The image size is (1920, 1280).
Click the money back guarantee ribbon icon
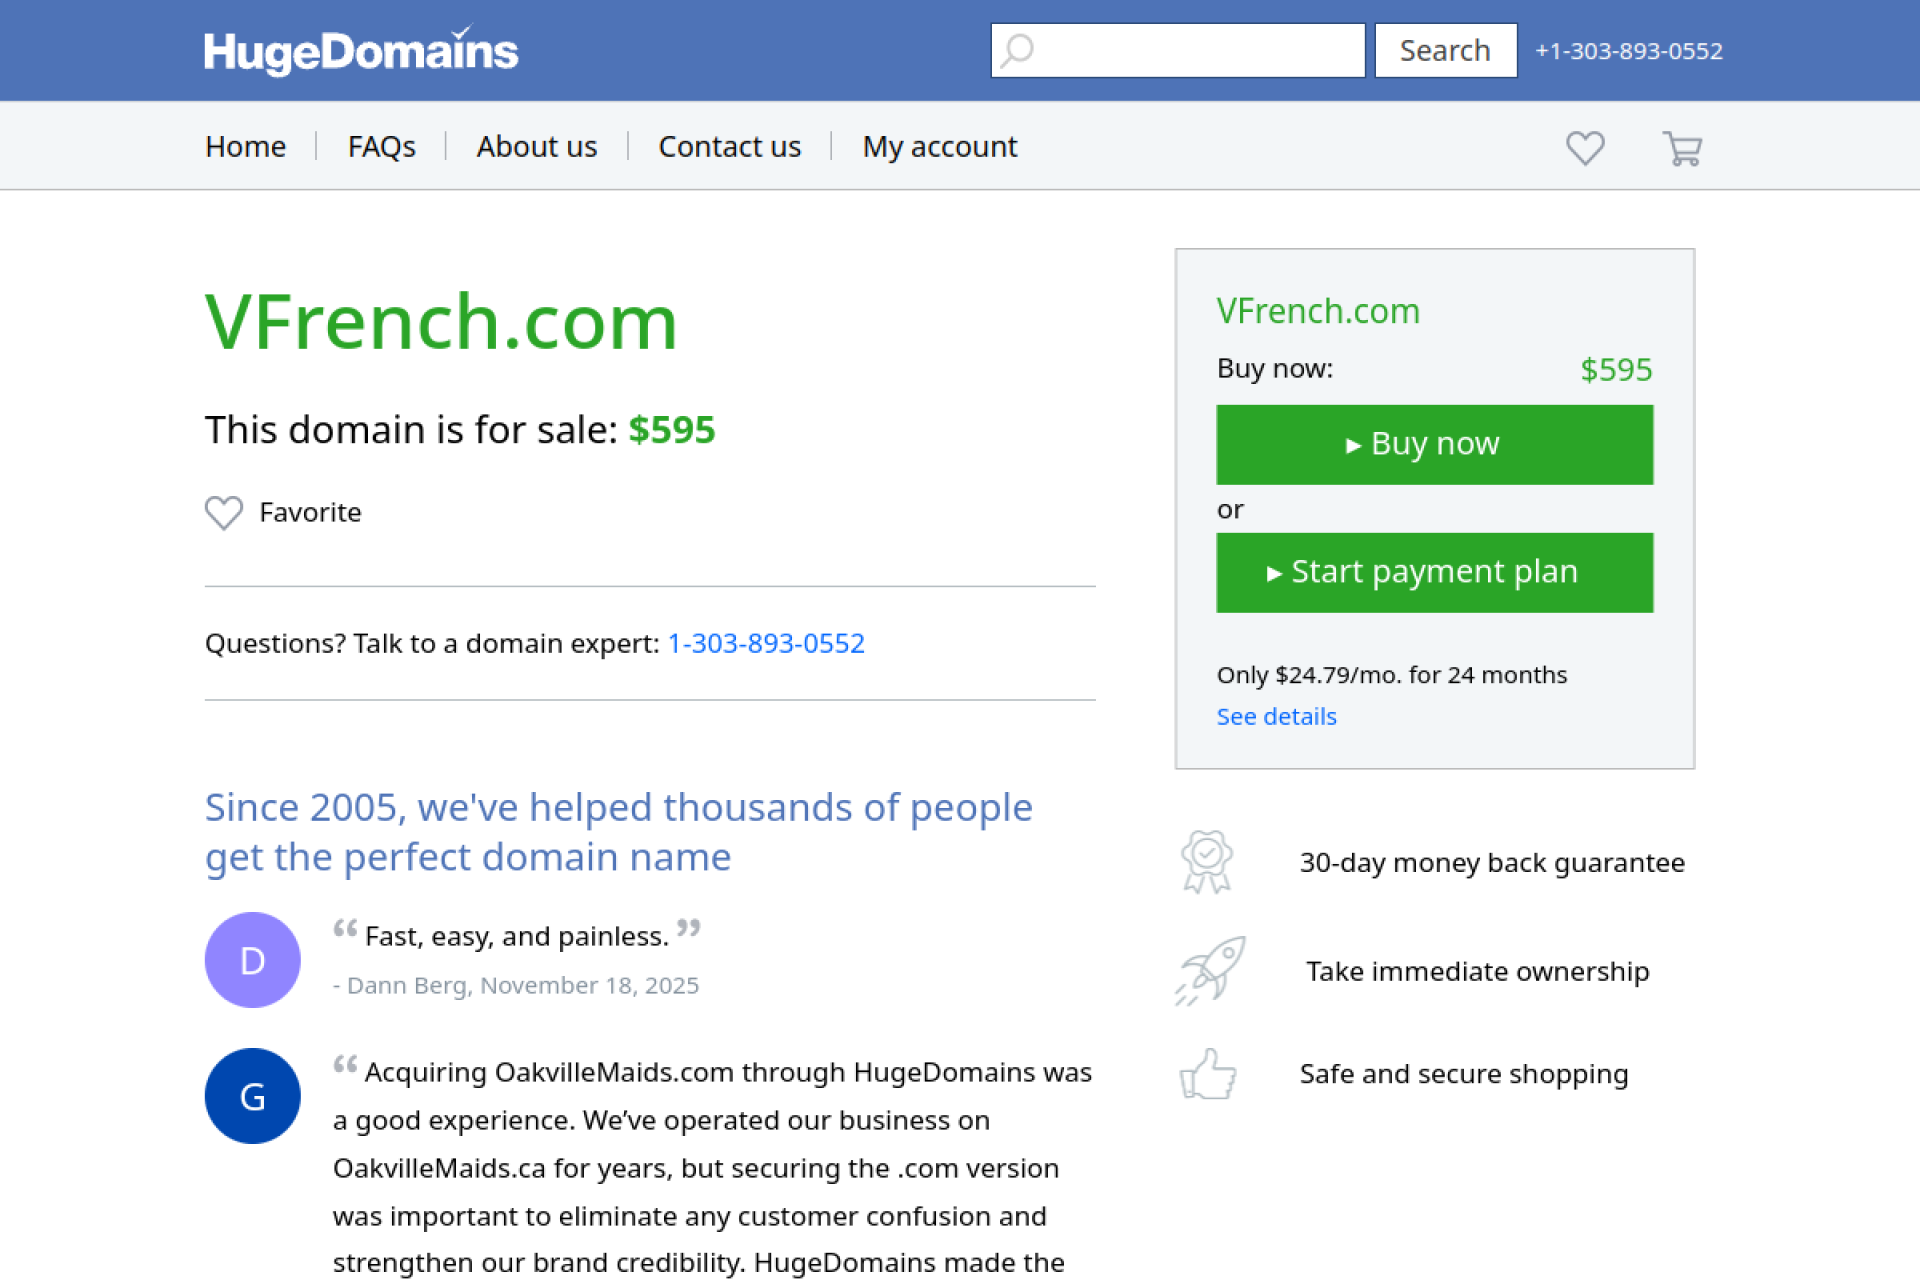pos(1207,861)
